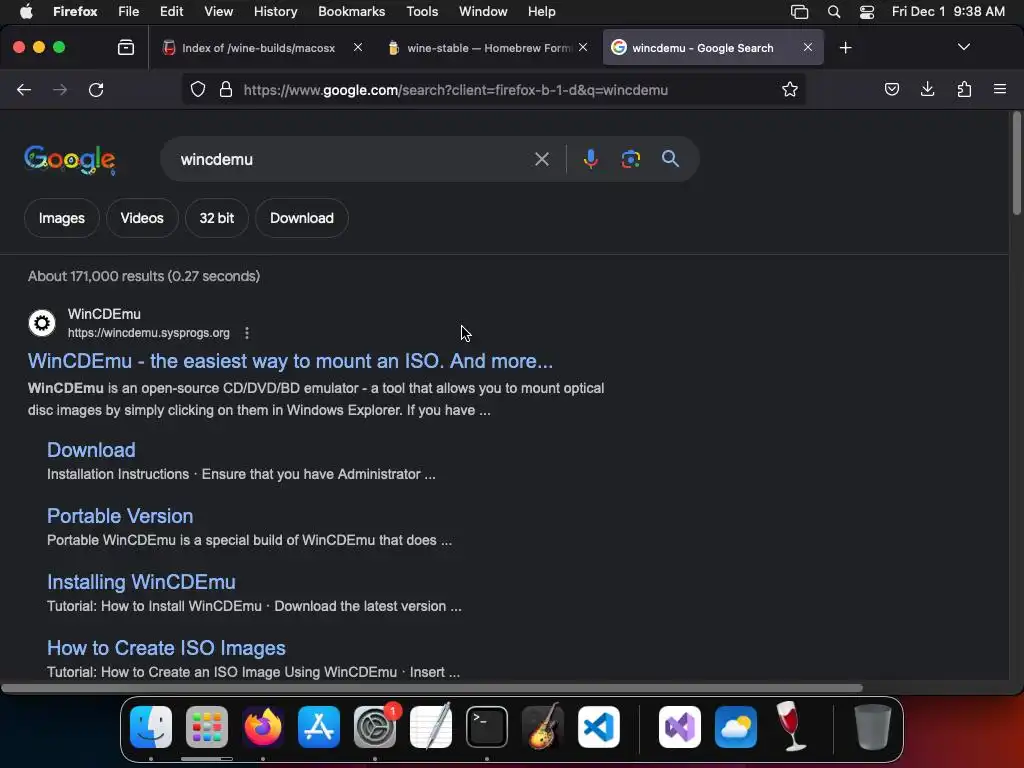Open the Portable Version sitelink
This screenshot has width=1024, height=768.
click(x=120, y=516)
